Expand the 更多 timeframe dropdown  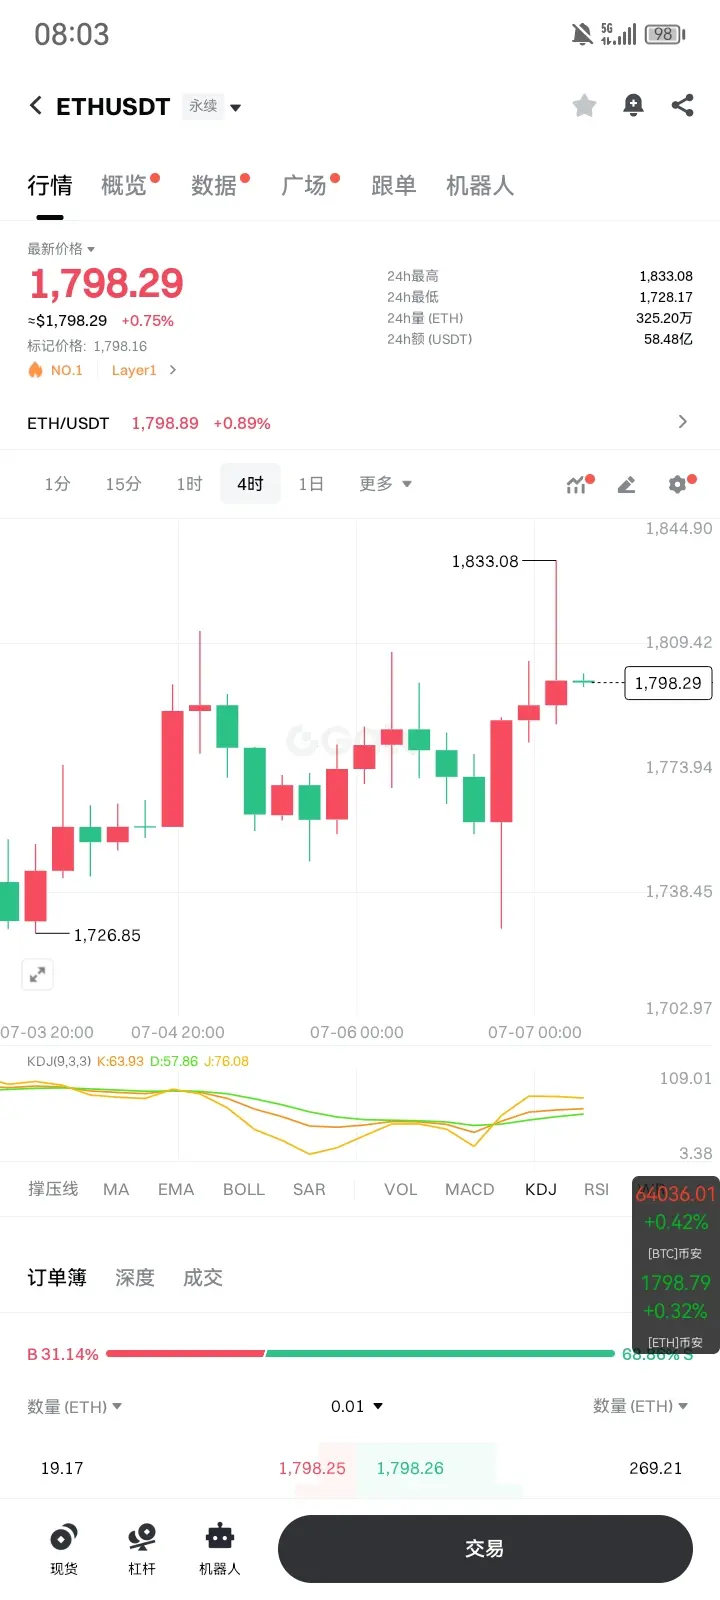coord(386,484)
